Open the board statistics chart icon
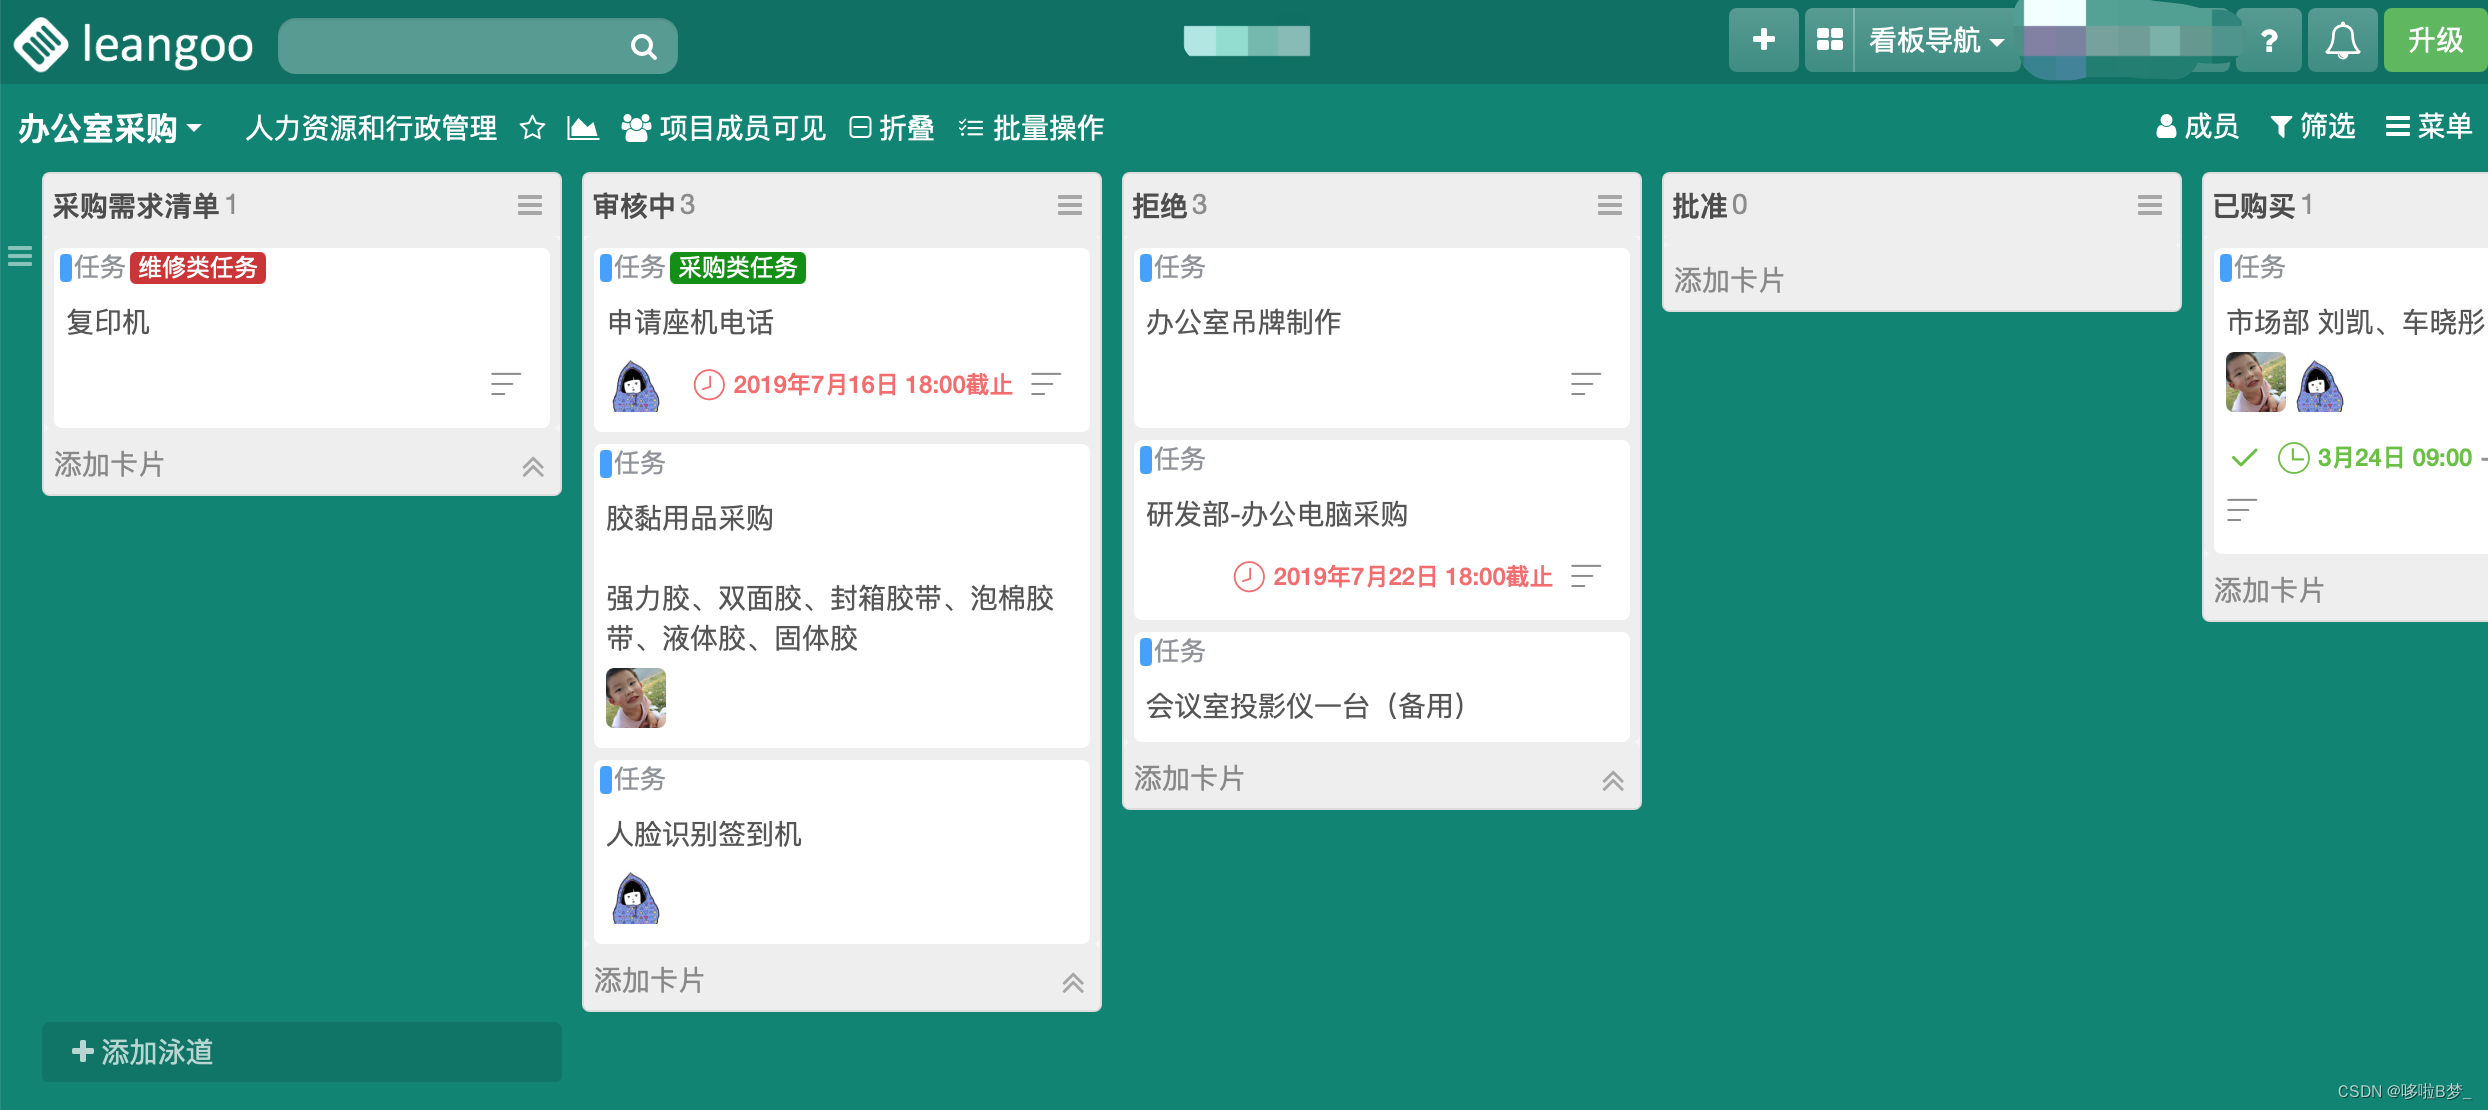 (582, 128)
